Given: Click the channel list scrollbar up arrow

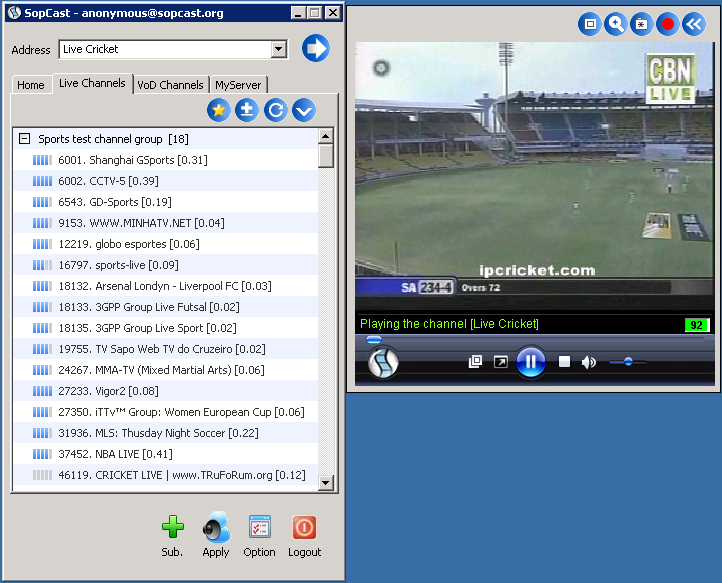Looking at the screenshot, I should pyautogui.click(x=326, y=136).
